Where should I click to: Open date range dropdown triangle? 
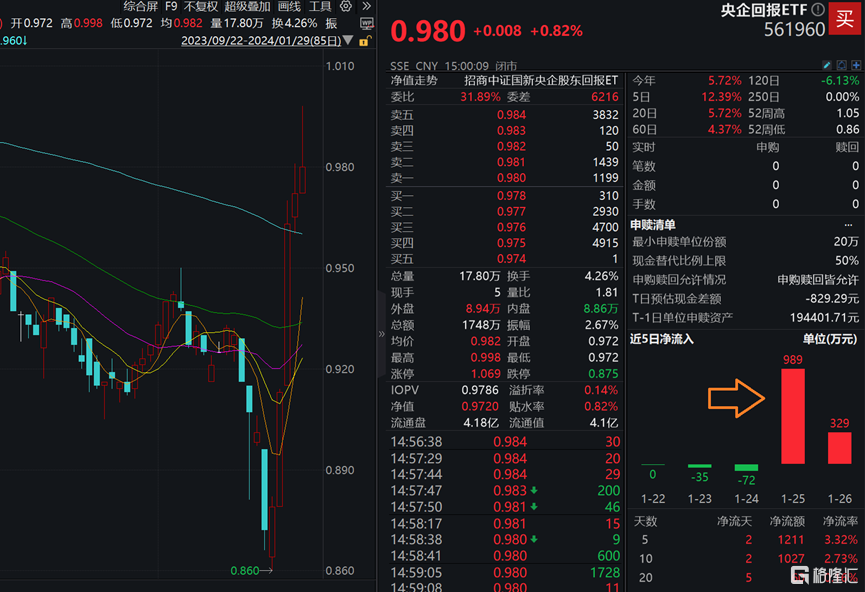click(348, 40)
